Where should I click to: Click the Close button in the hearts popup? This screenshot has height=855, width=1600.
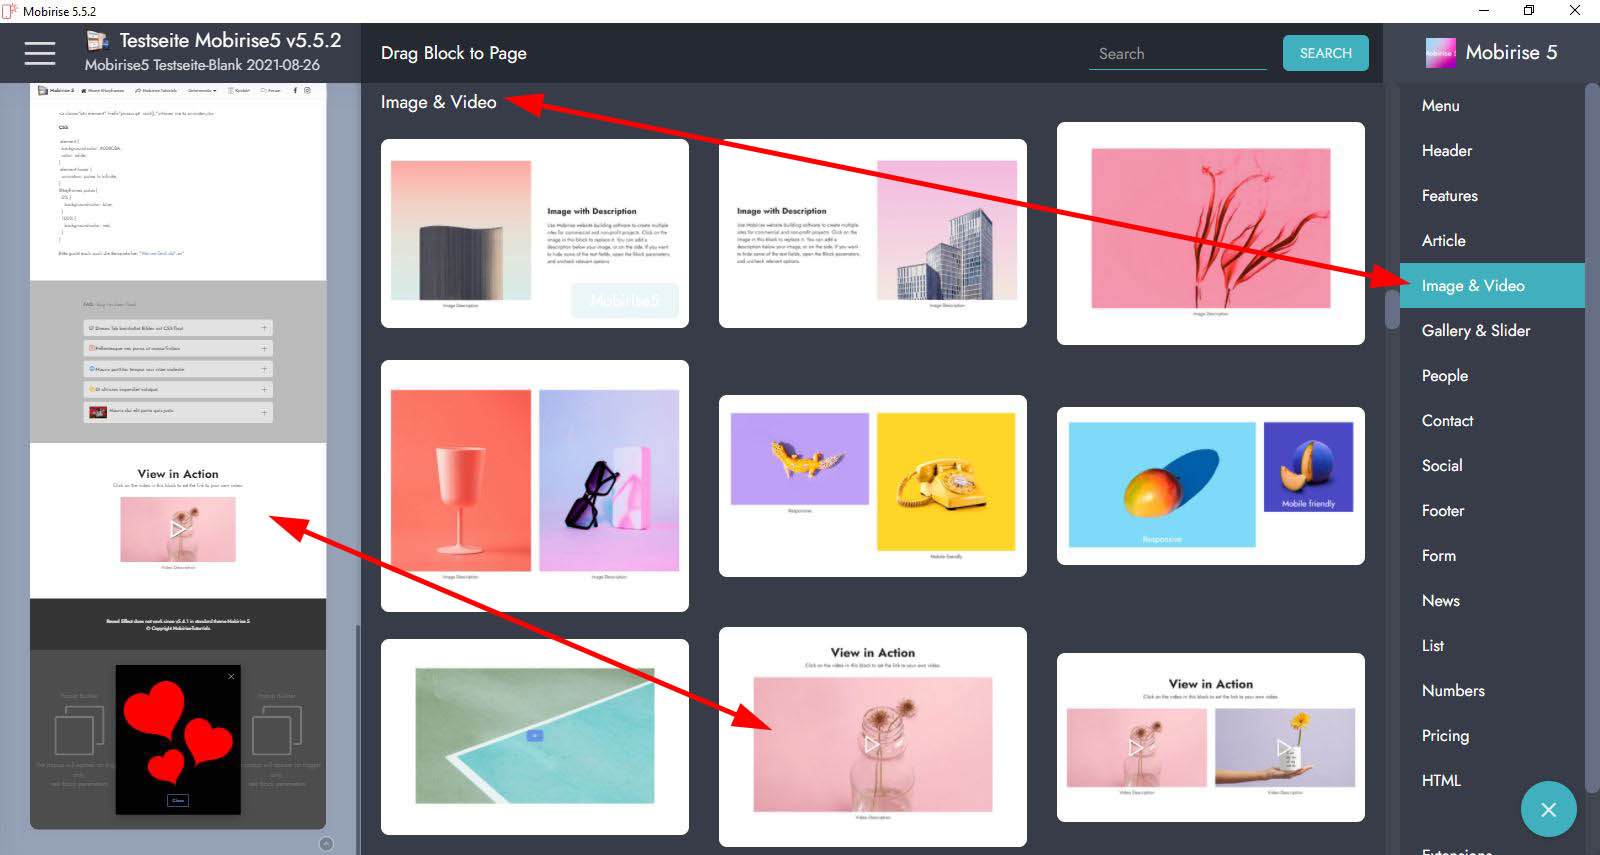(178, 800)
